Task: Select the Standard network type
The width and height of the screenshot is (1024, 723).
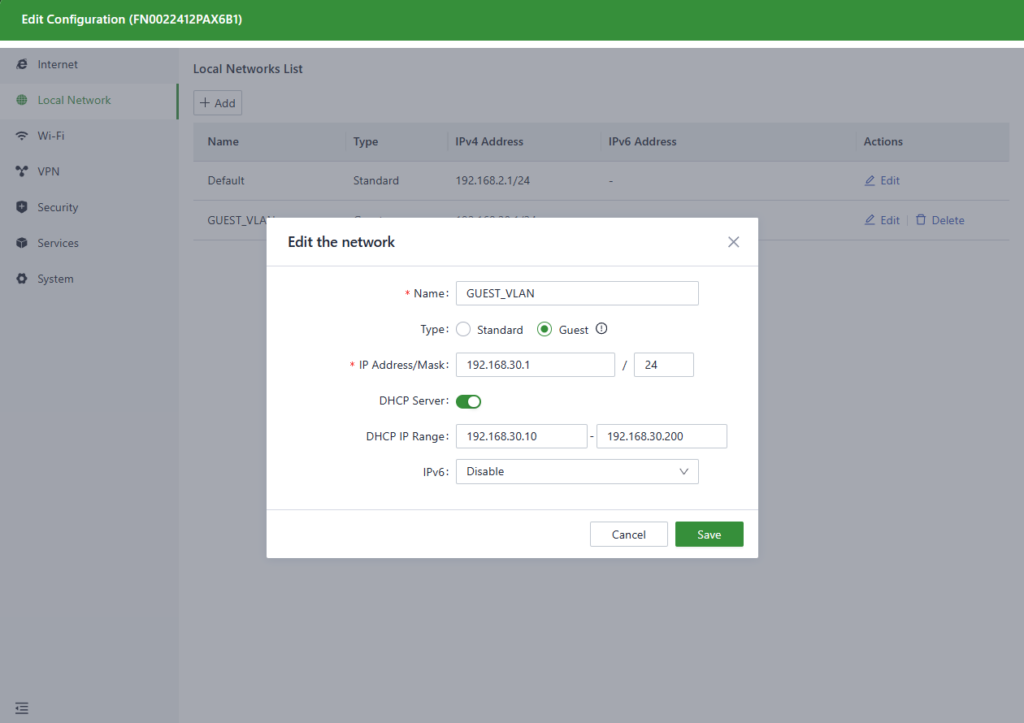Action: coord(463,330)
